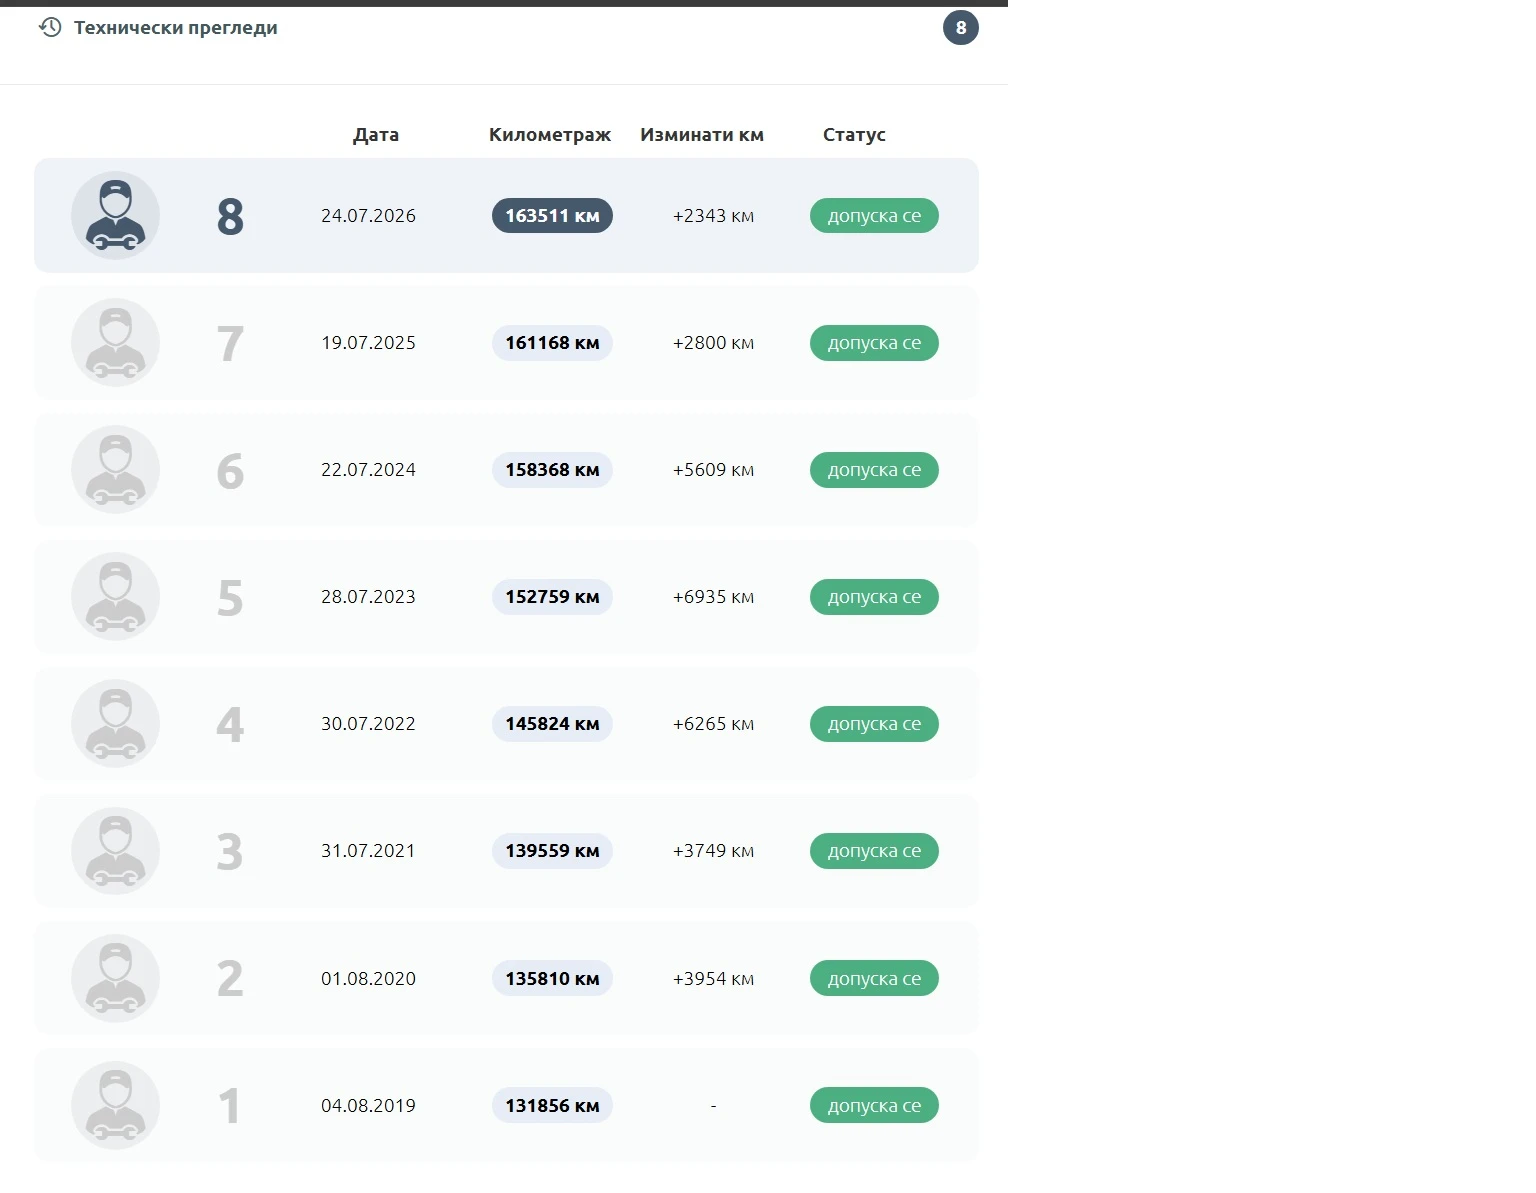Click status badge допуска се for 28.07.2023
1536x1193 pixels.
point(874,596)
